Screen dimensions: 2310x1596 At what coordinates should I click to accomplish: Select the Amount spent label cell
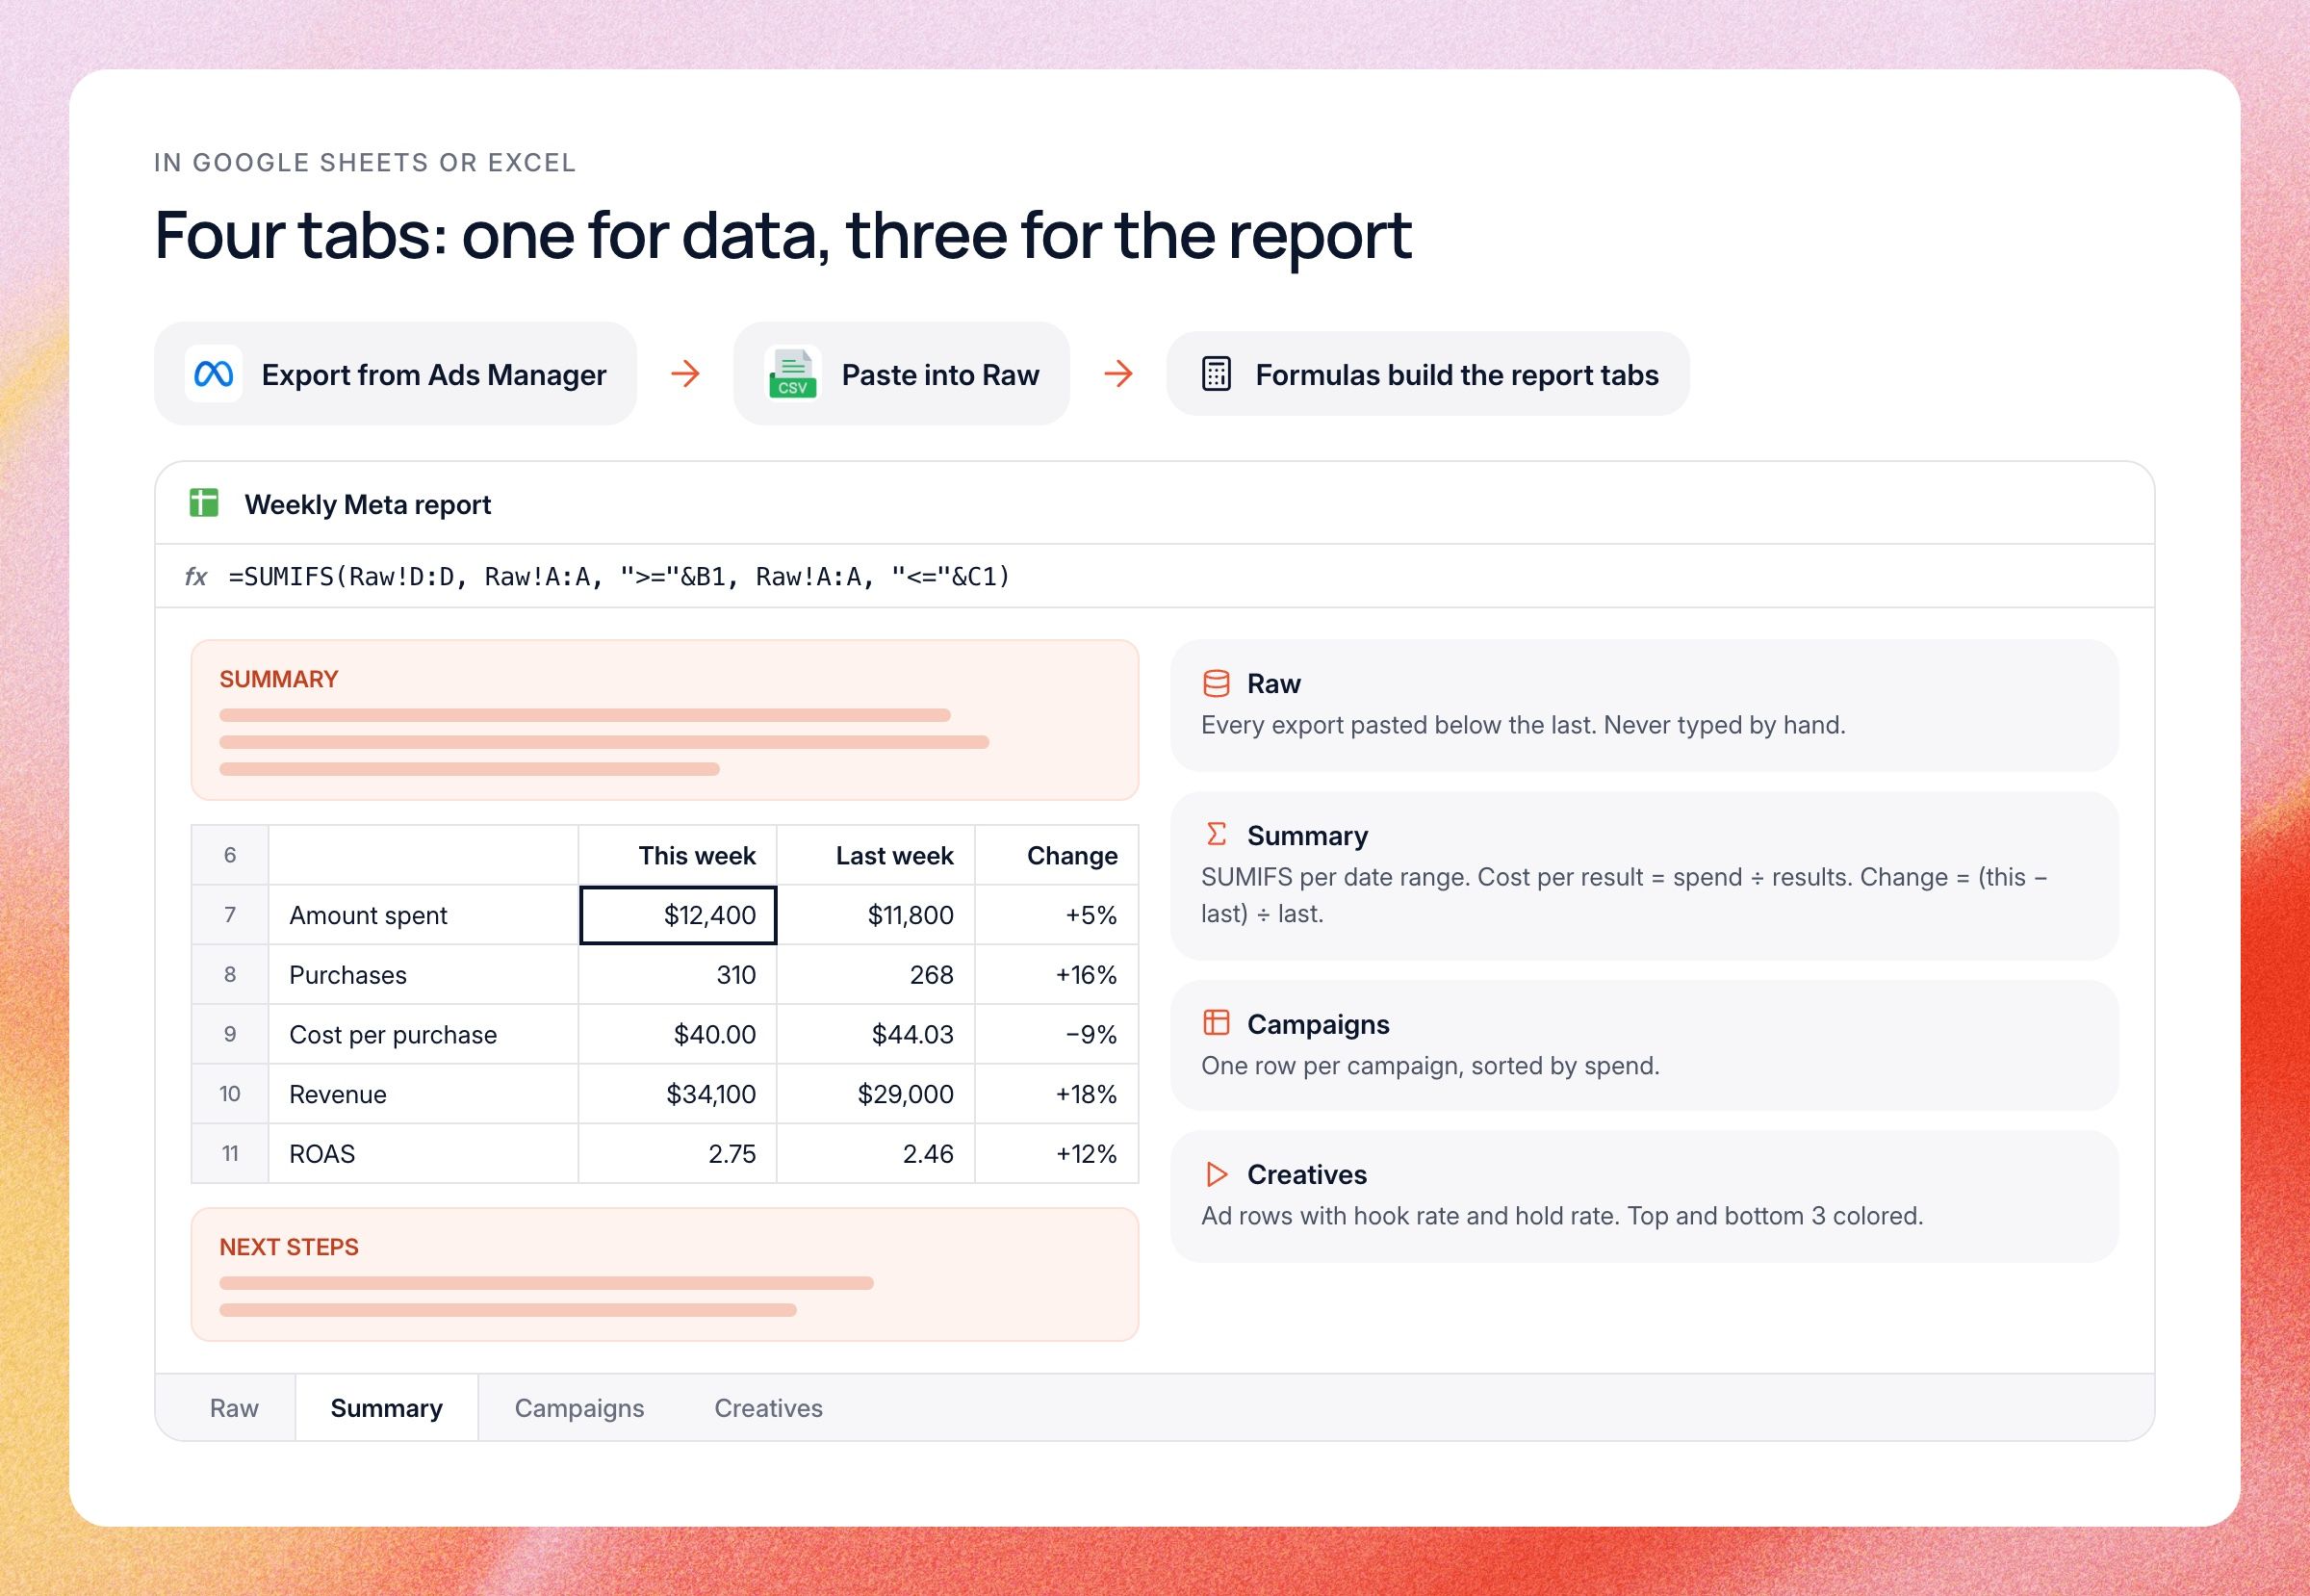[x=423, y=915]
